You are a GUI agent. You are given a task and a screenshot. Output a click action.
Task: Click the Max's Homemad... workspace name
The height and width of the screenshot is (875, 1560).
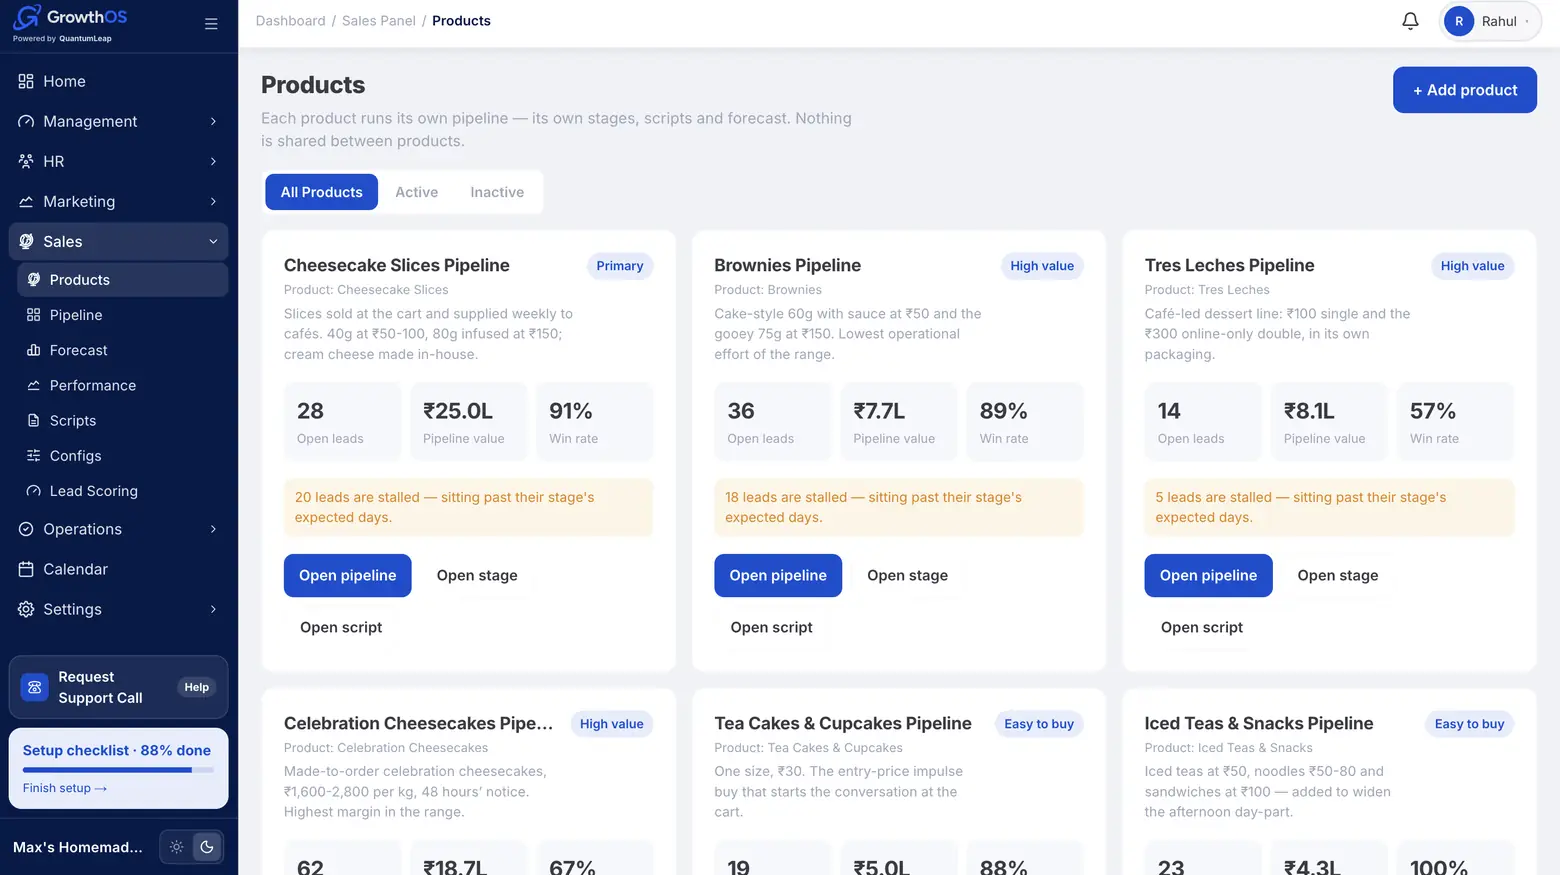click(x=78, y=847)
